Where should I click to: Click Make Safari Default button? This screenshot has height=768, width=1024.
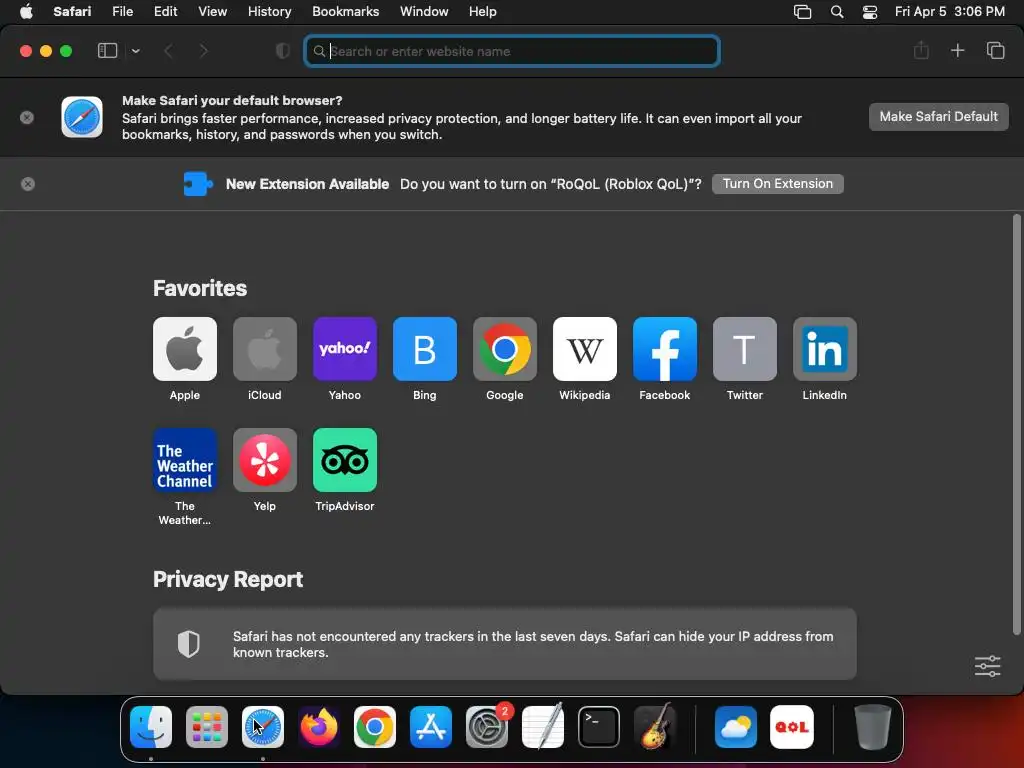(x=938, y=117)
